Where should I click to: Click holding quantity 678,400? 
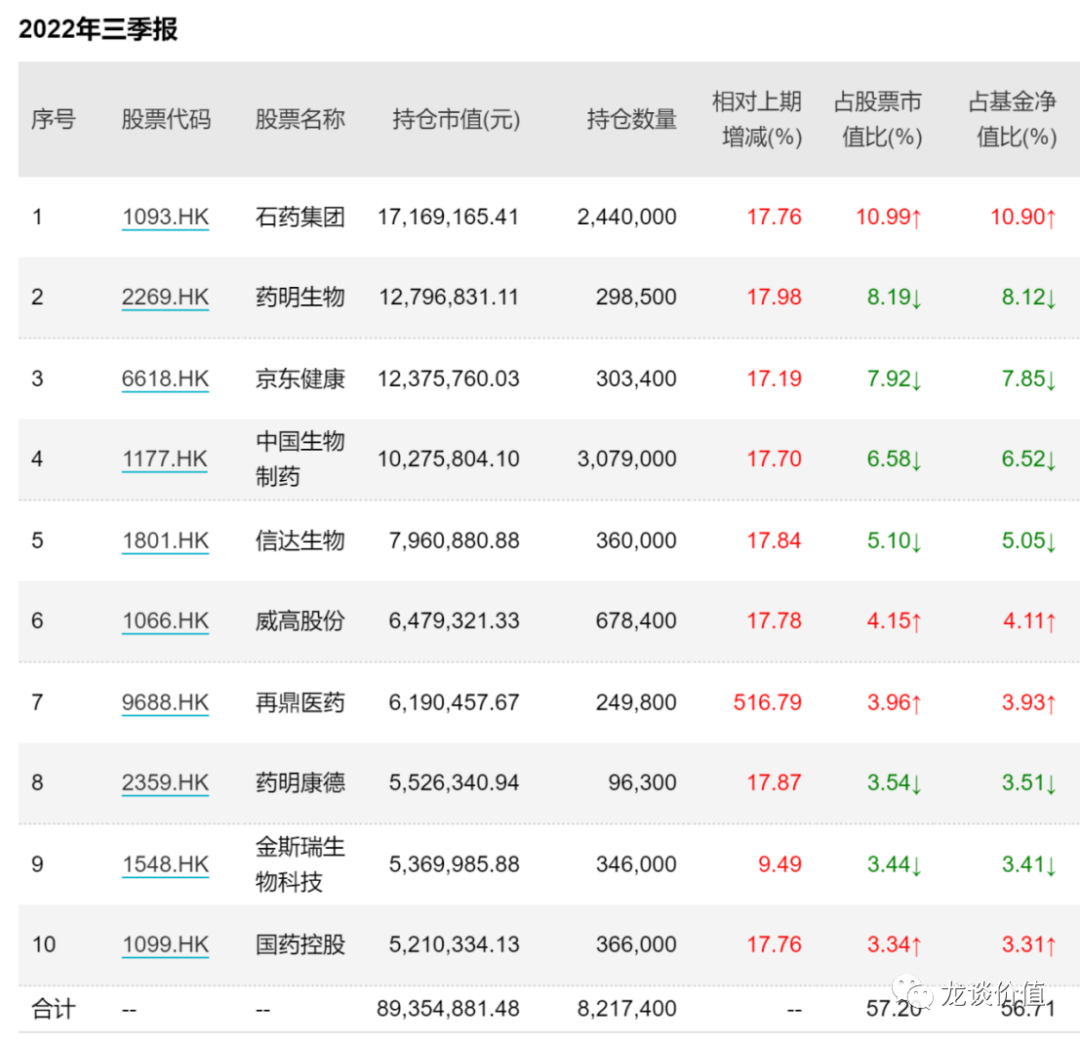tap(636, 621)
